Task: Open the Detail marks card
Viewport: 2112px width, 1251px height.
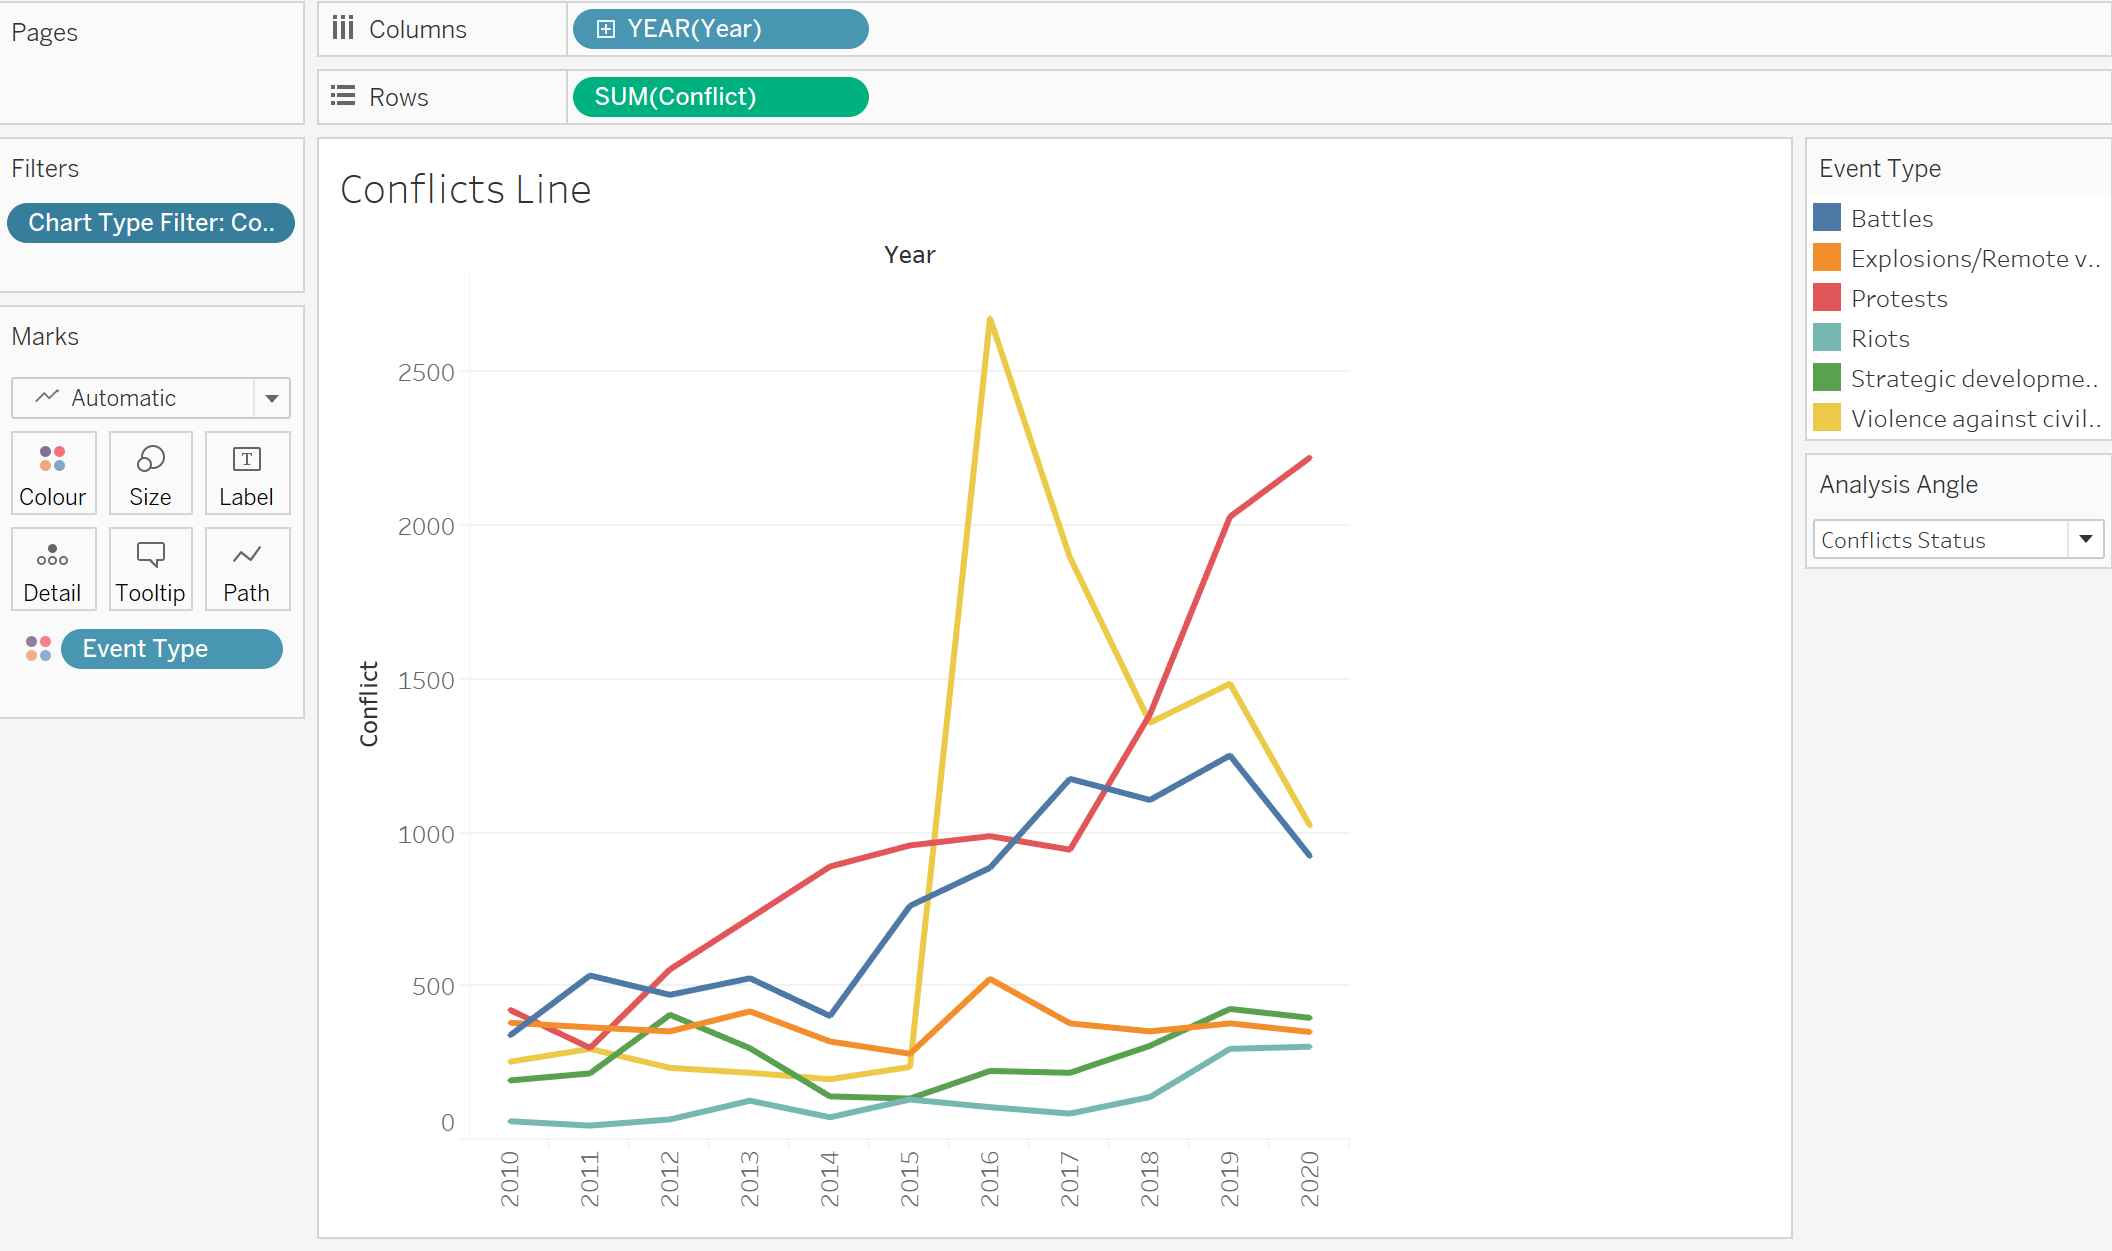Action: [x=53, y=568]
